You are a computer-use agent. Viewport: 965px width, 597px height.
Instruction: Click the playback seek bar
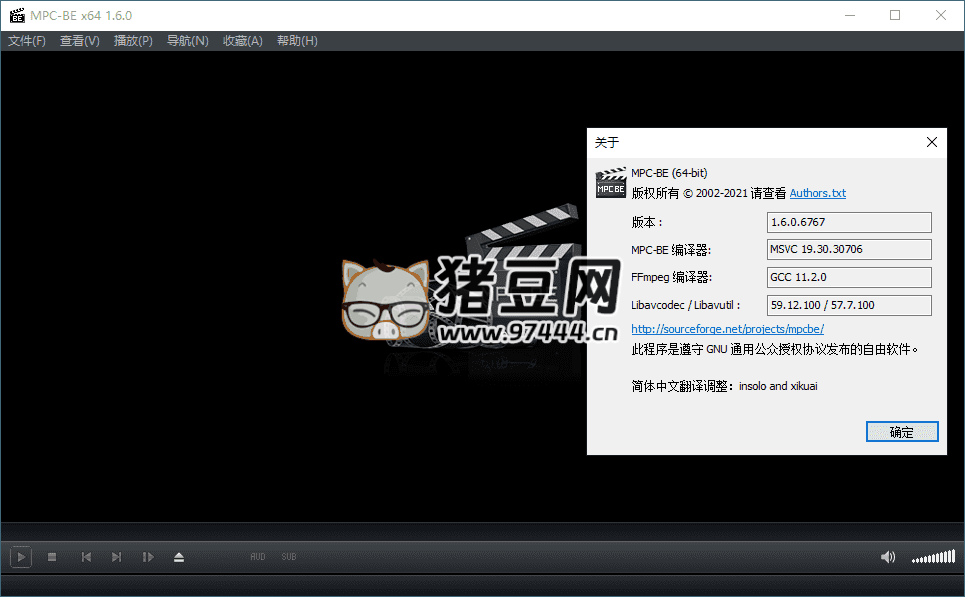pos(482,531)
